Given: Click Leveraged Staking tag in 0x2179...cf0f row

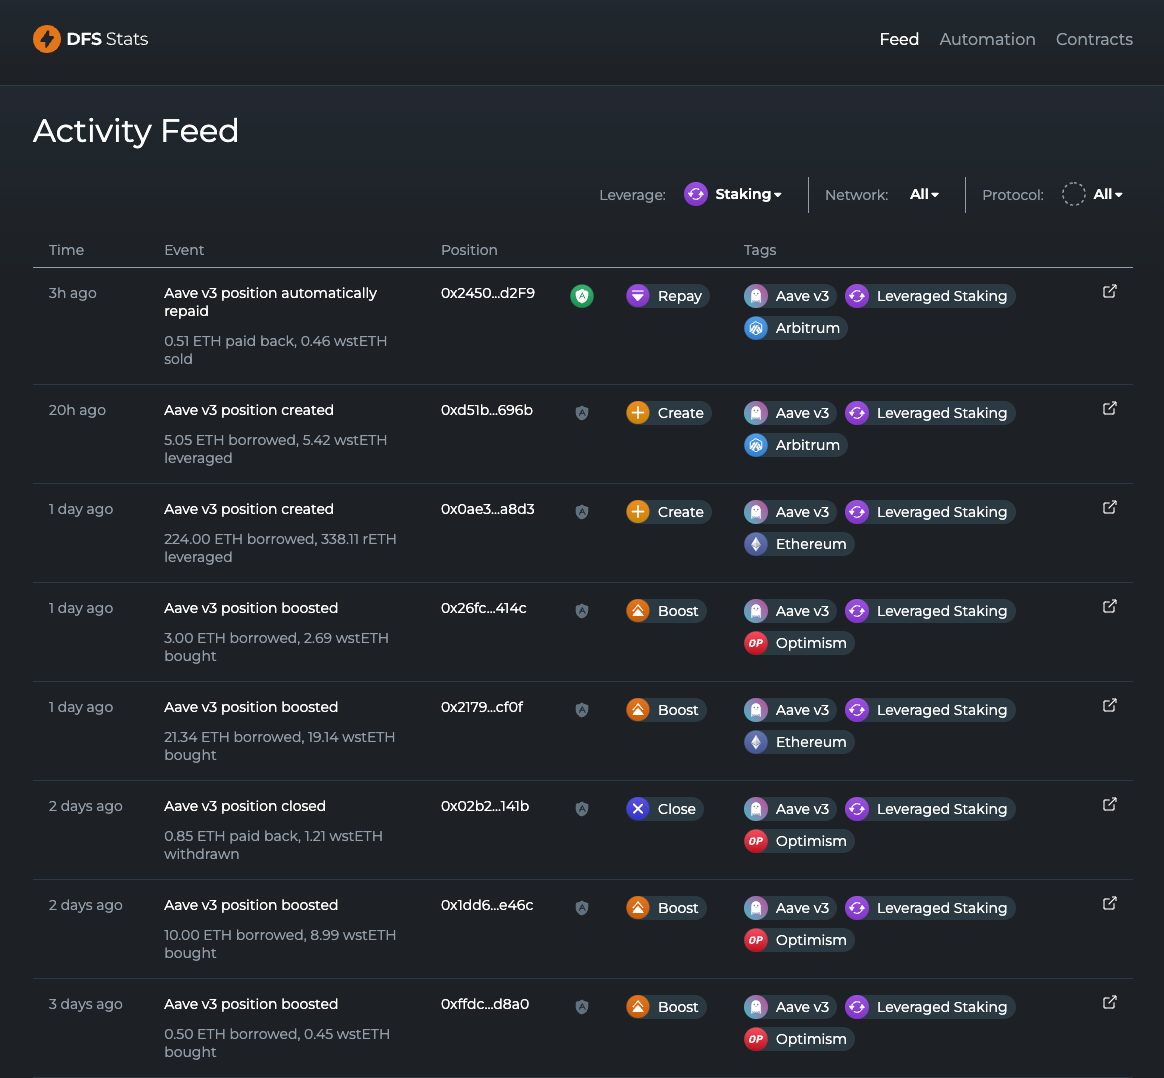Looking at the screenshot, I should point(929,710).
